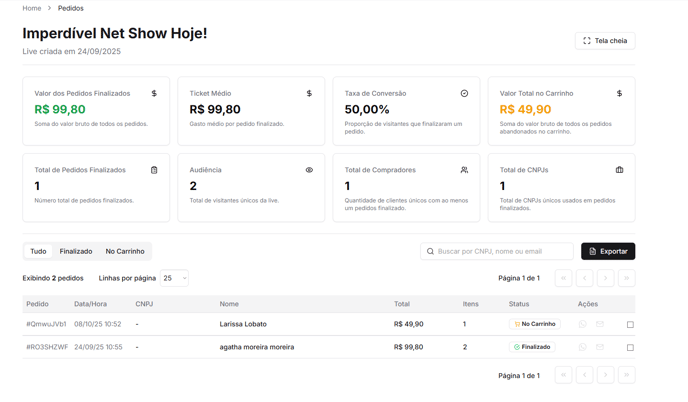Click top pagination next page arrow
Screen dimensions: 688x402
coord(605,278)
